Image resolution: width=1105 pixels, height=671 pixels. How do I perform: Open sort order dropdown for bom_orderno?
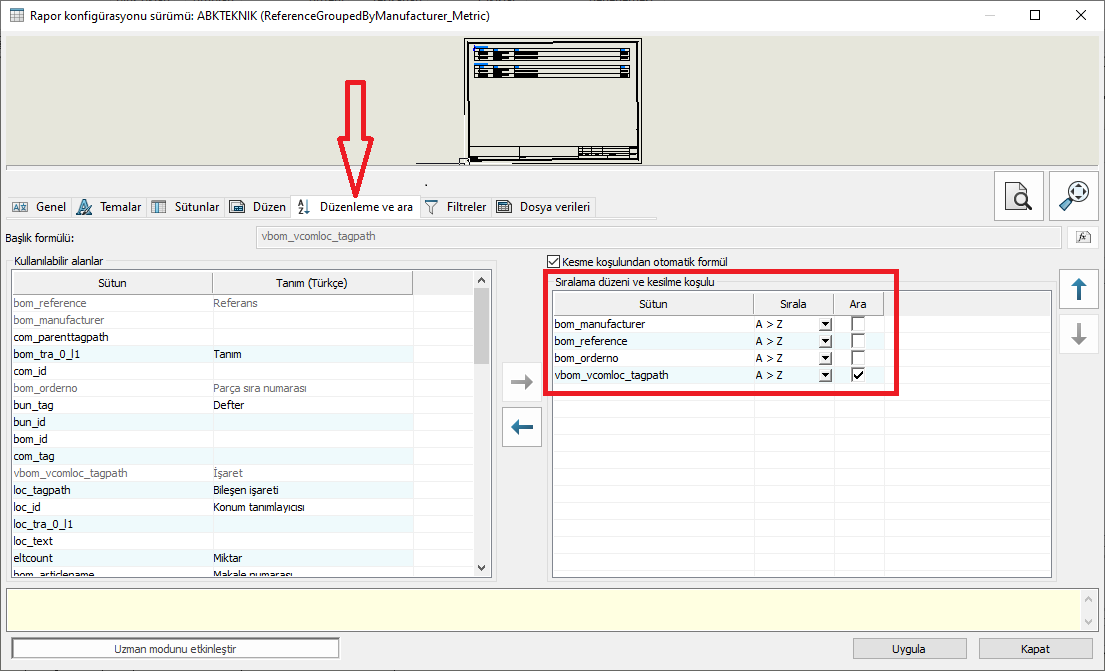825,358
